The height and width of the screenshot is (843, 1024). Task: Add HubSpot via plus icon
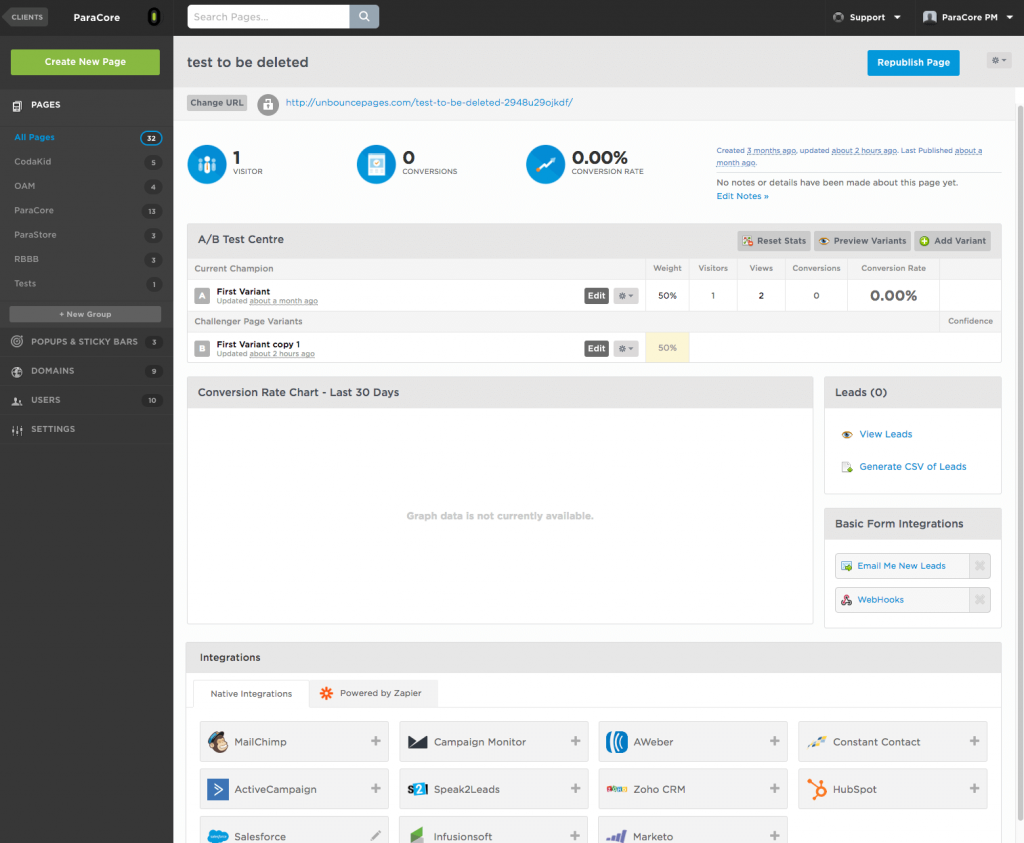(x=974, y=789)
